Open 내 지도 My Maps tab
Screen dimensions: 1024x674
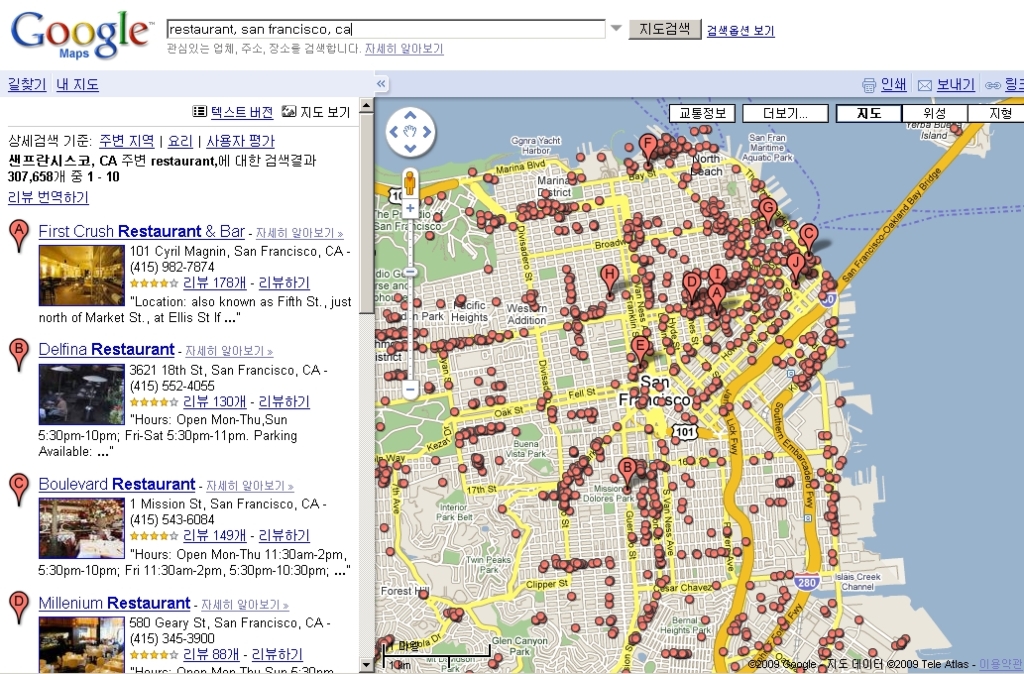pos(77,84)
